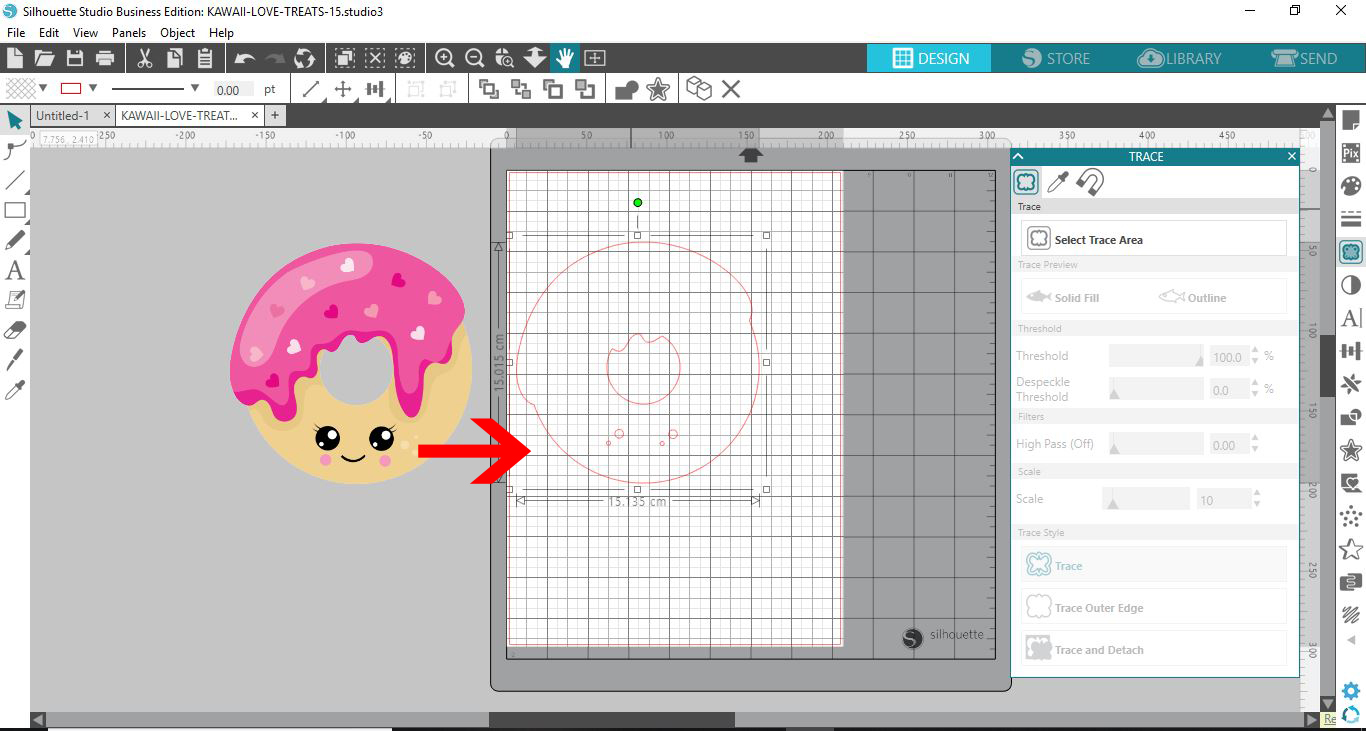Click the Print icon

[104, 58]
